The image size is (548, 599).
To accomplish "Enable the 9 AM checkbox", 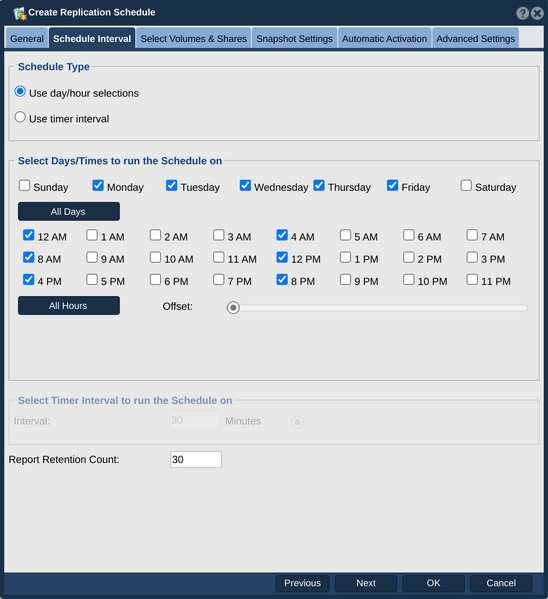I will [92, 257].
